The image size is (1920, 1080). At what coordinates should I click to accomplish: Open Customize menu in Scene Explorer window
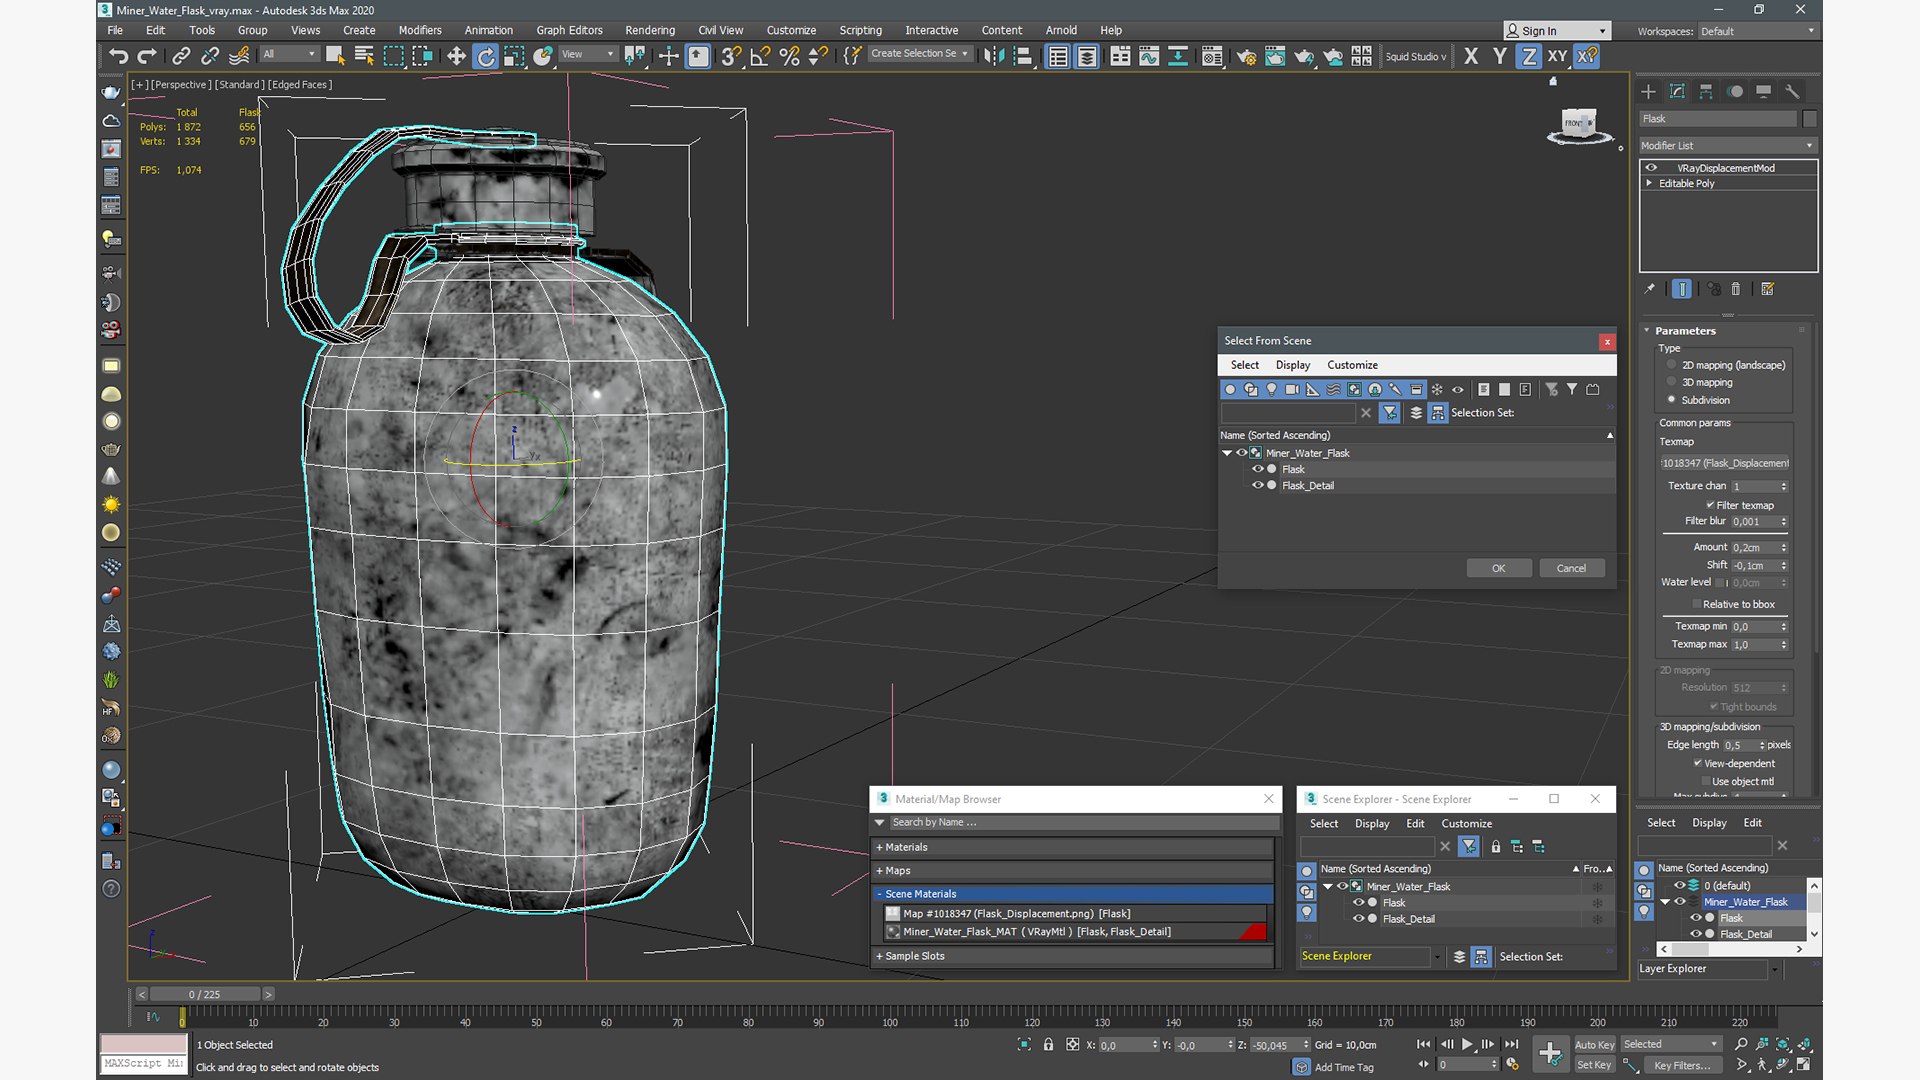(1466, 823)
